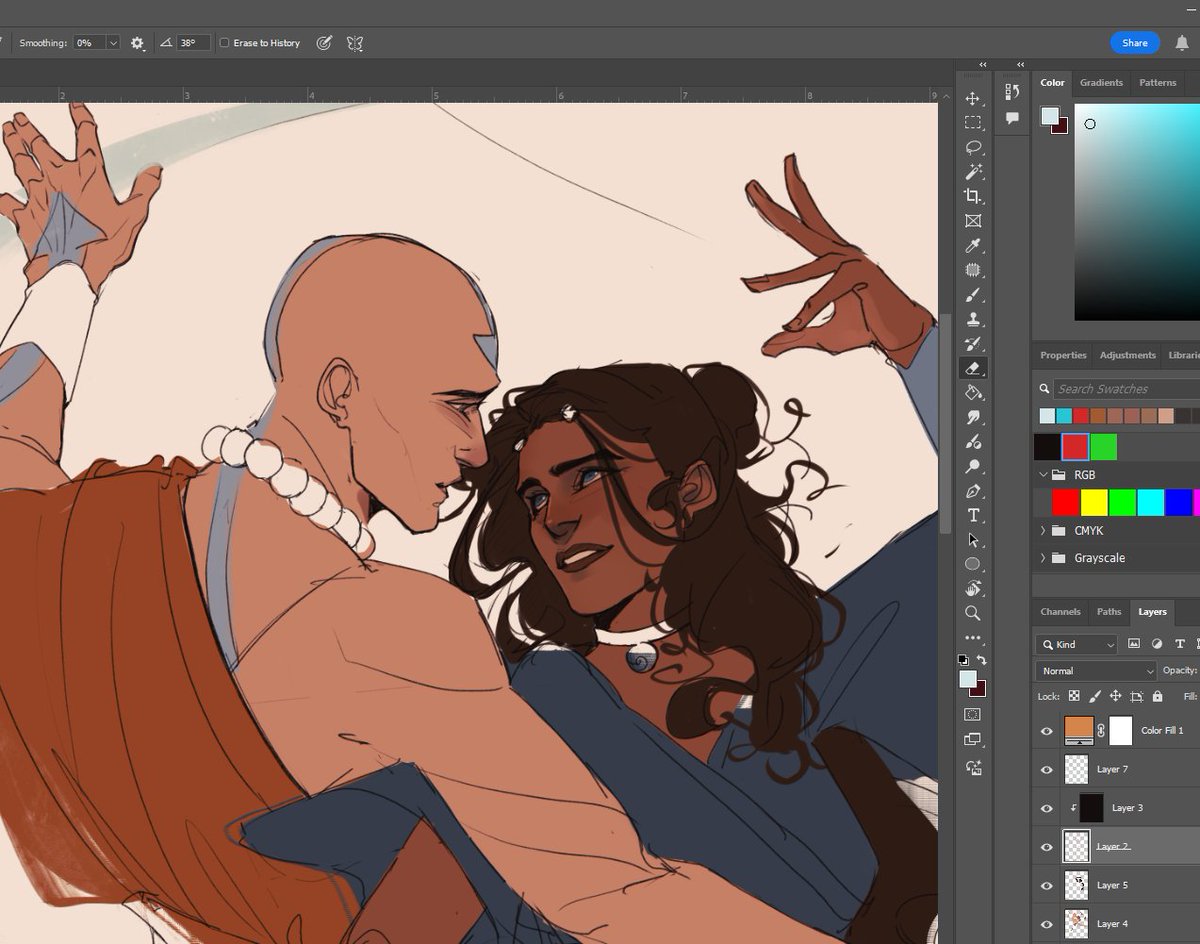This screenshot has width=1200, height=944.
Task: Select the Paint Bucket tool
Action: click(x=972, y=393)
